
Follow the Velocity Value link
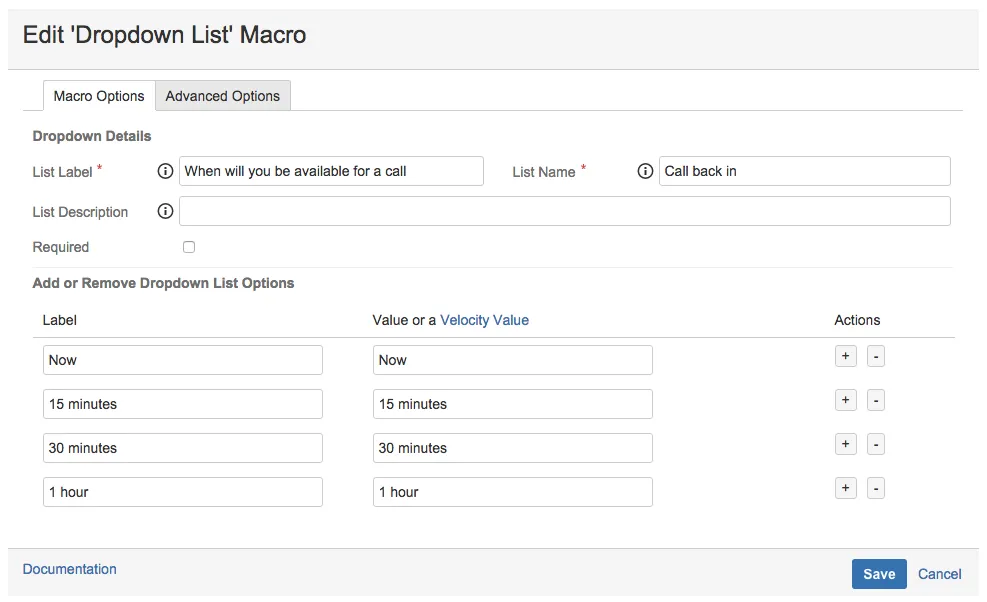[484, 321]
